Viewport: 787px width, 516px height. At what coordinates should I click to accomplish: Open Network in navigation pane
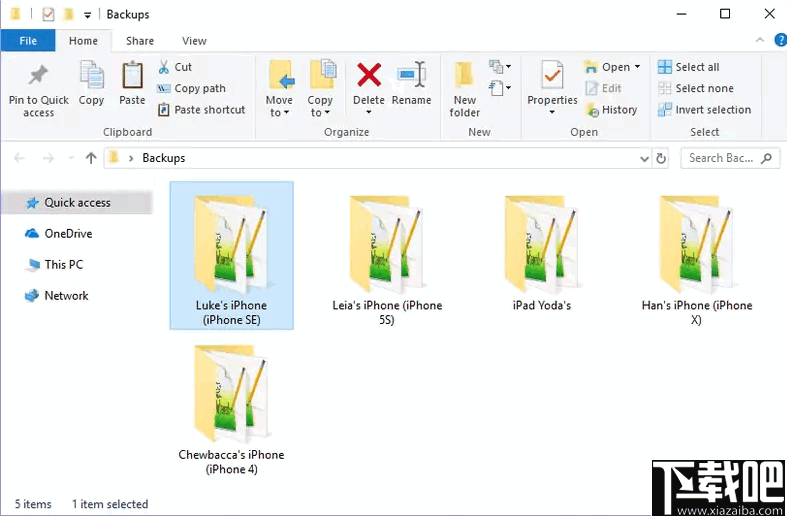tap(56, 296)
